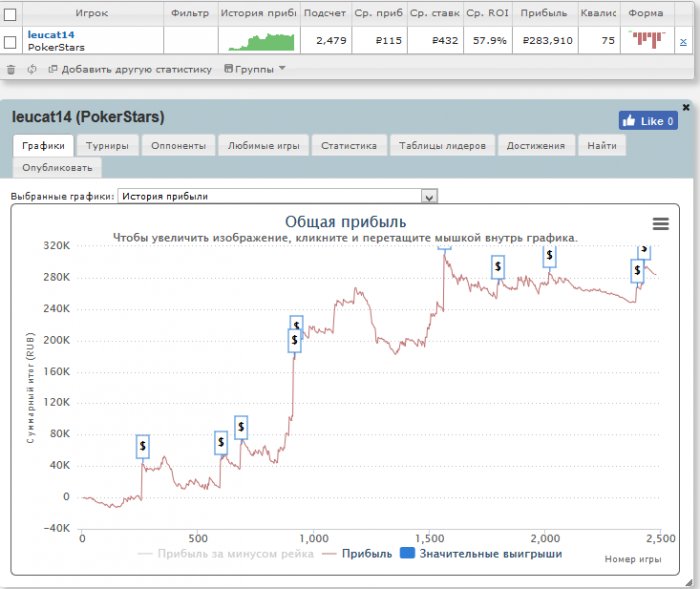Click profit value ₽283,910 cell
This screenshot has height=589, width=700.
(547, 41)
